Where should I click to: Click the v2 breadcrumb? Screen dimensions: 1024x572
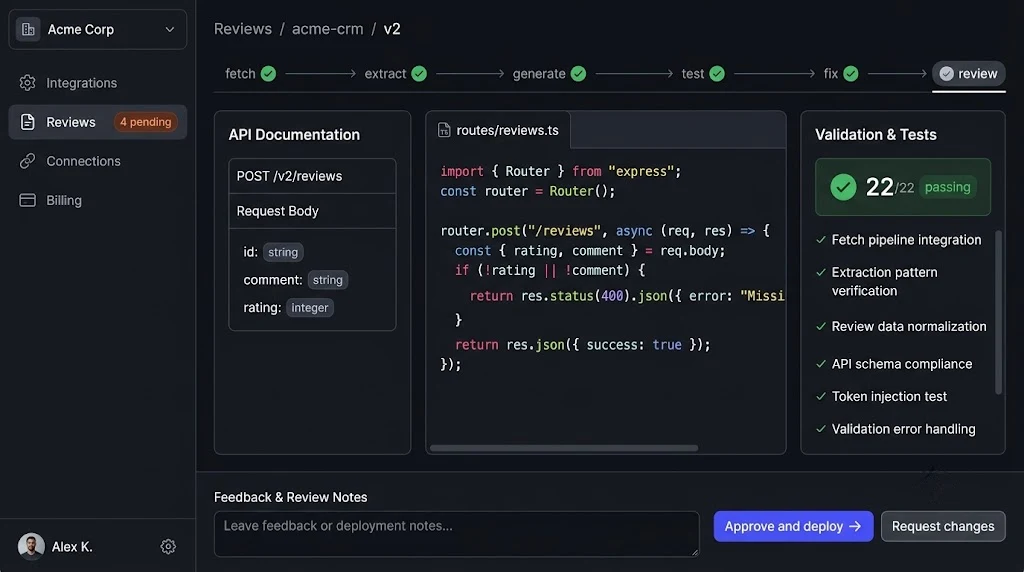[x=392, y=29]
